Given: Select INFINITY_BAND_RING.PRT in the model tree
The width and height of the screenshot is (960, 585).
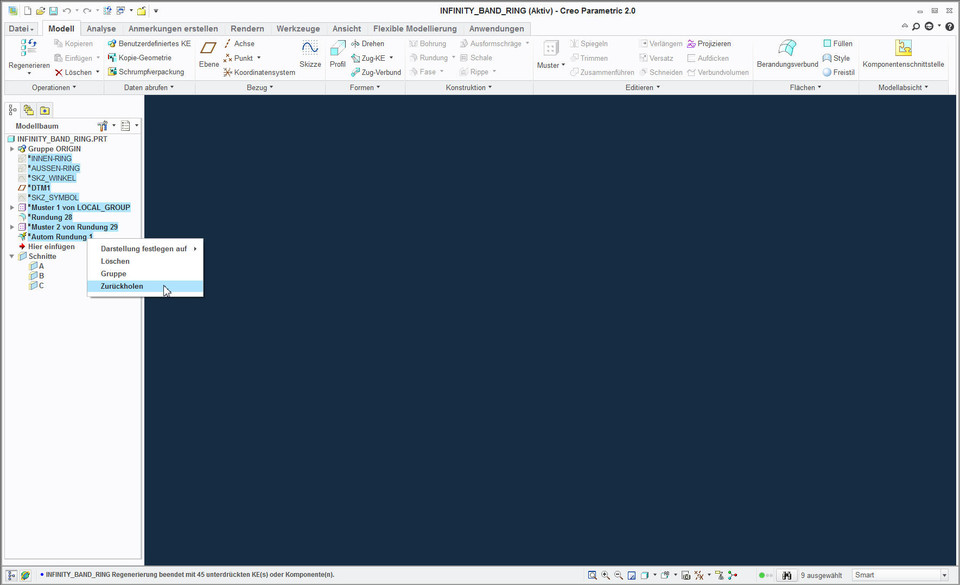Looking at the screenshot, I should pyautogui.click(x=62, y=138).
